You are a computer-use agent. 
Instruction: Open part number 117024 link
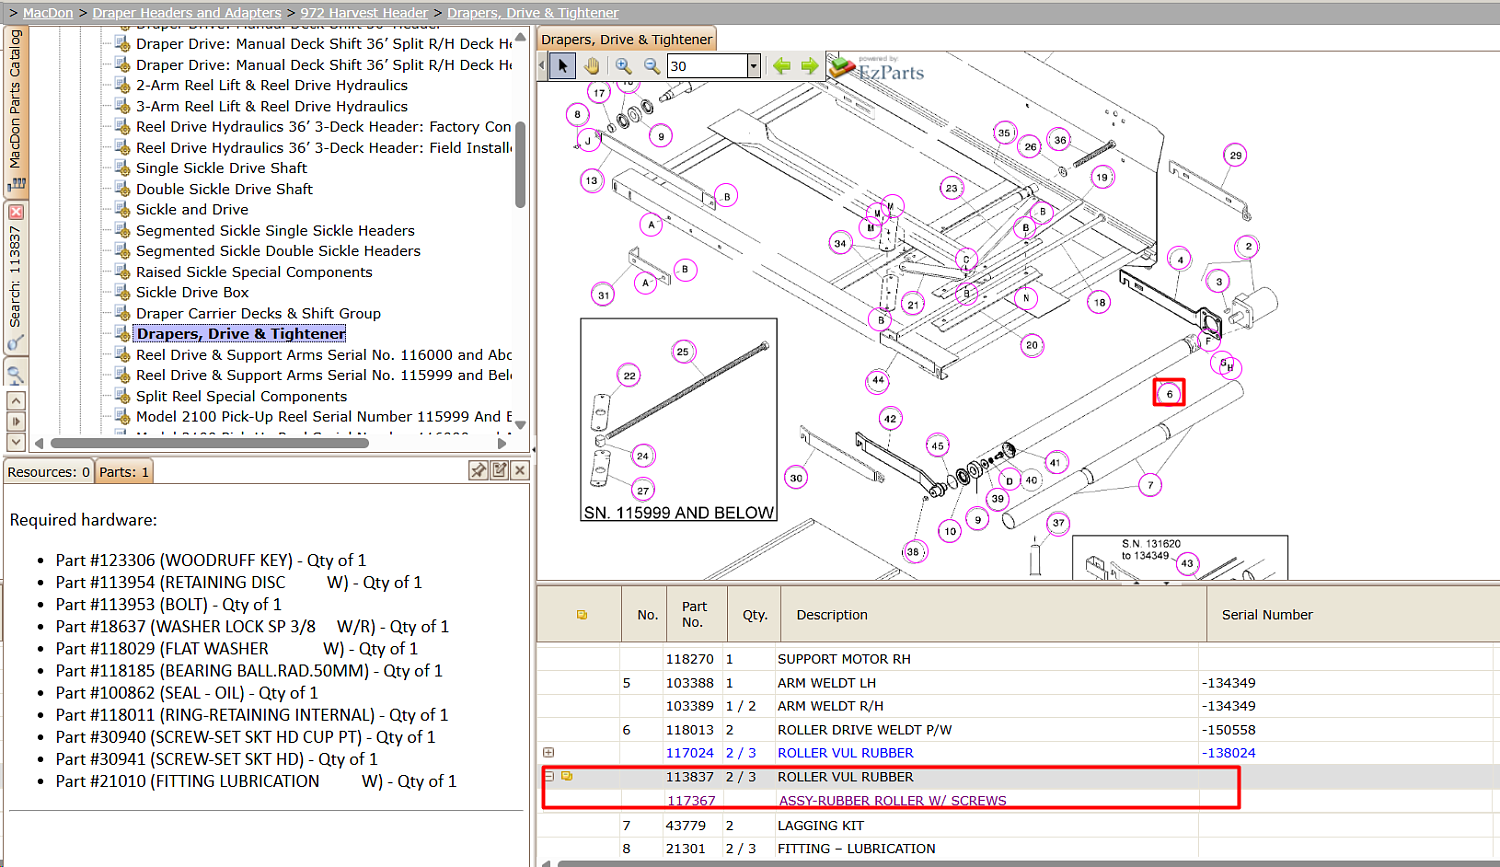coord(690,753)
